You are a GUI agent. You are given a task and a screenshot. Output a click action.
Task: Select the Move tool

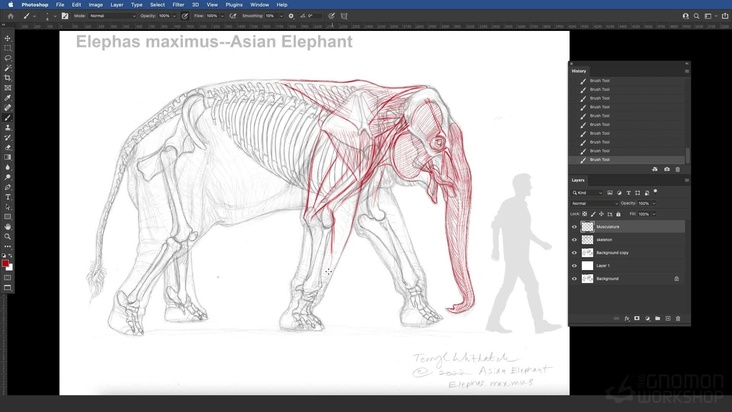[x=7, y=38]
